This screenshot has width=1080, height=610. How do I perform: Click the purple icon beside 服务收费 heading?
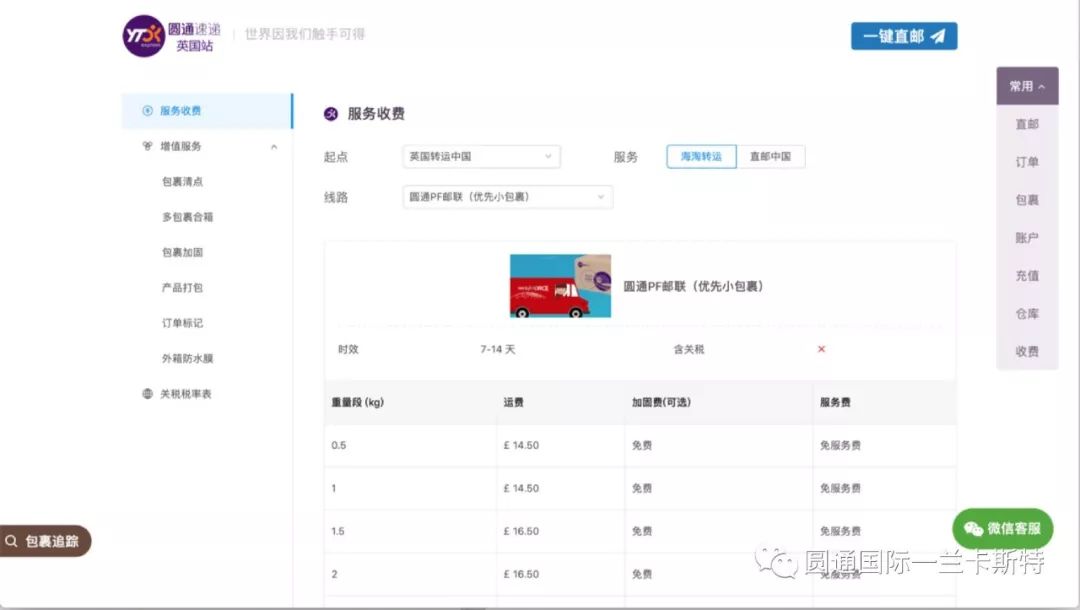click(331, 114)
